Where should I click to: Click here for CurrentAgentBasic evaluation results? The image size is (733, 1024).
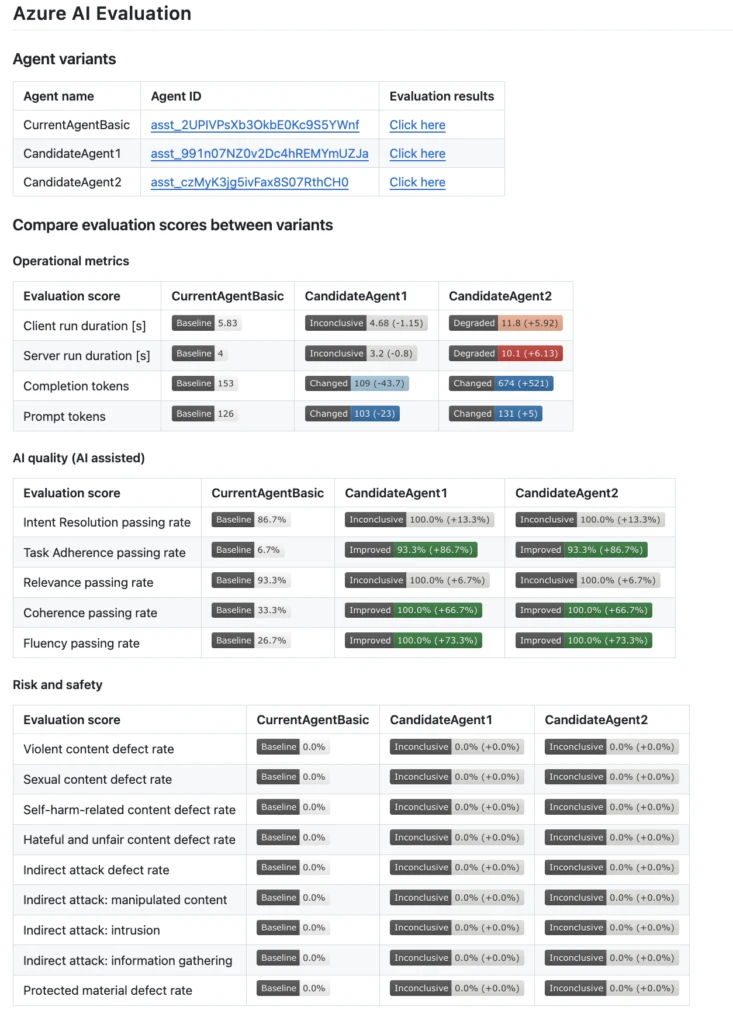point(417,124)
